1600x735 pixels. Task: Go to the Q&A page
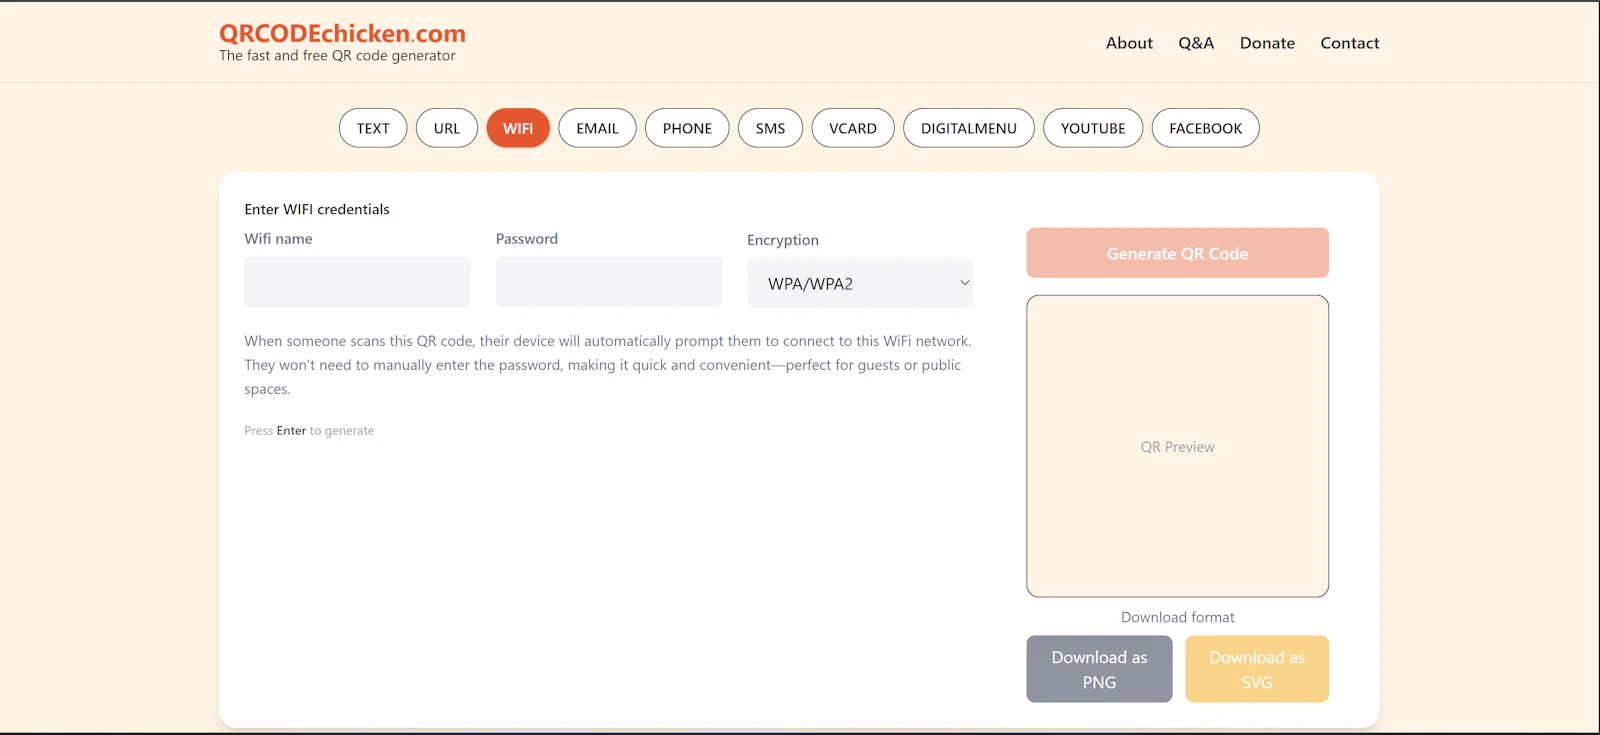pyautogui.click(x=1196, y=43)
